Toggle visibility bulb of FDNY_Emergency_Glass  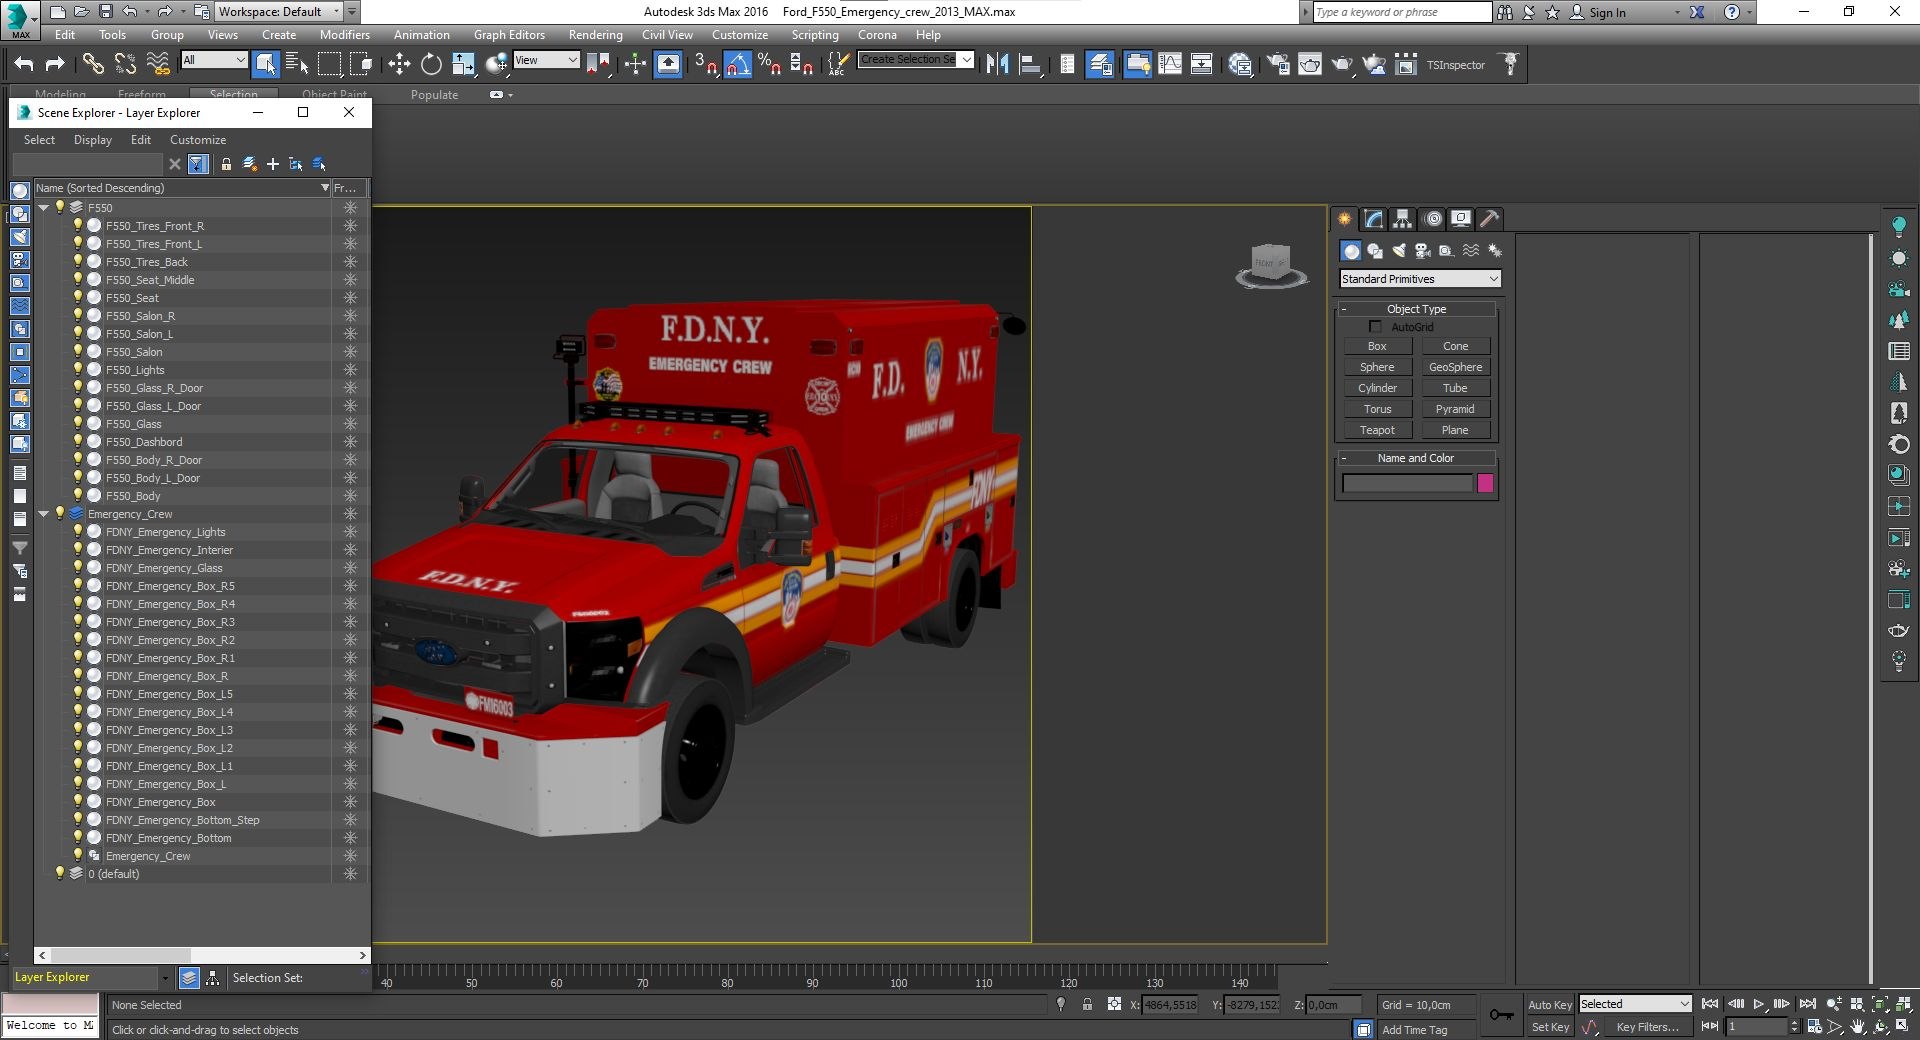[77, 567]
